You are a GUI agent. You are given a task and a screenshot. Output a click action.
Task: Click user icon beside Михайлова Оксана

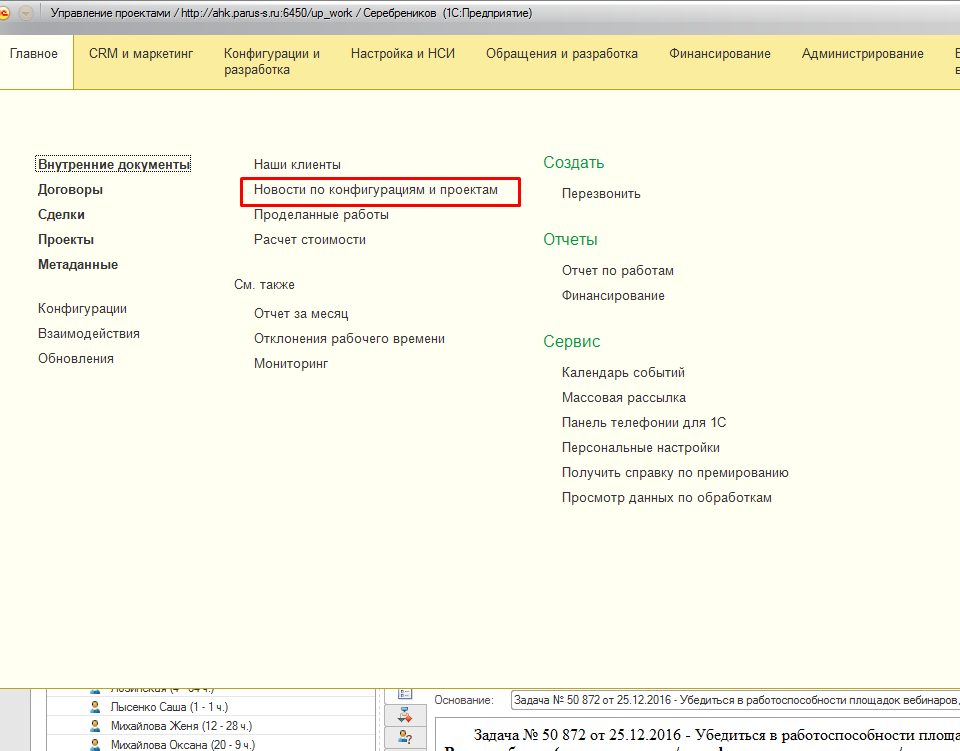click(x=96, y=745)
